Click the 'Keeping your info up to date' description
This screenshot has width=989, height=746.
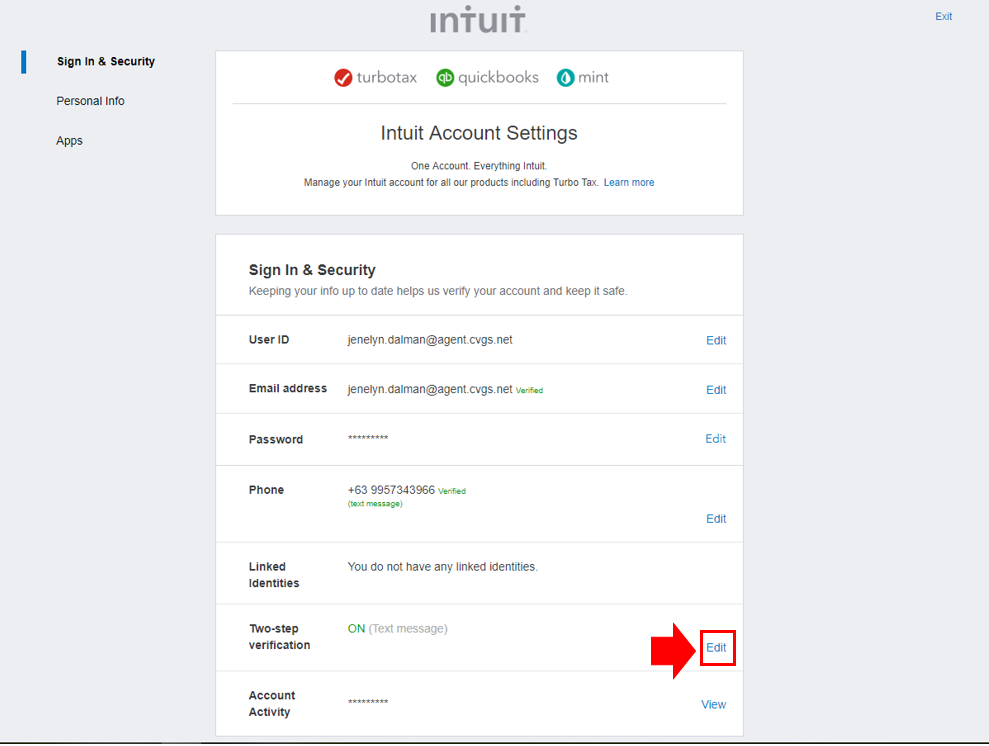pyautogui.click(x=438, y=291)
